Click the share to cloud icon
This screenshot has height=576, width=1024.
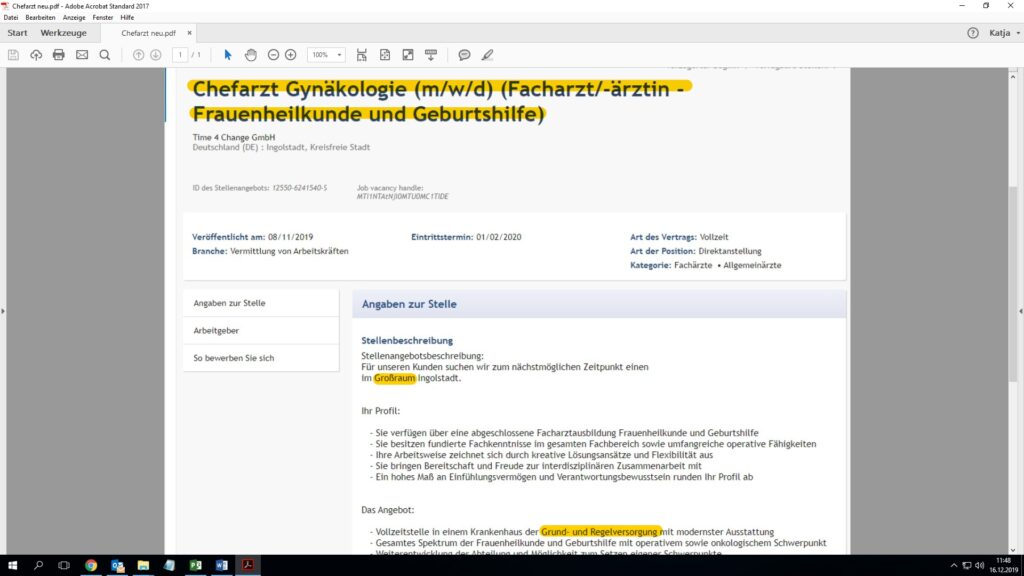(x=36, y=55)
